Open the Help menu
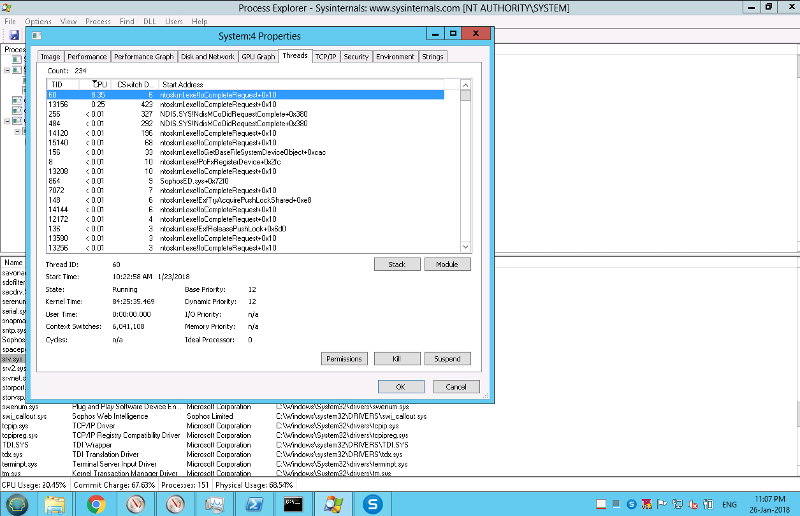800x516 pixels. [199, 21]
